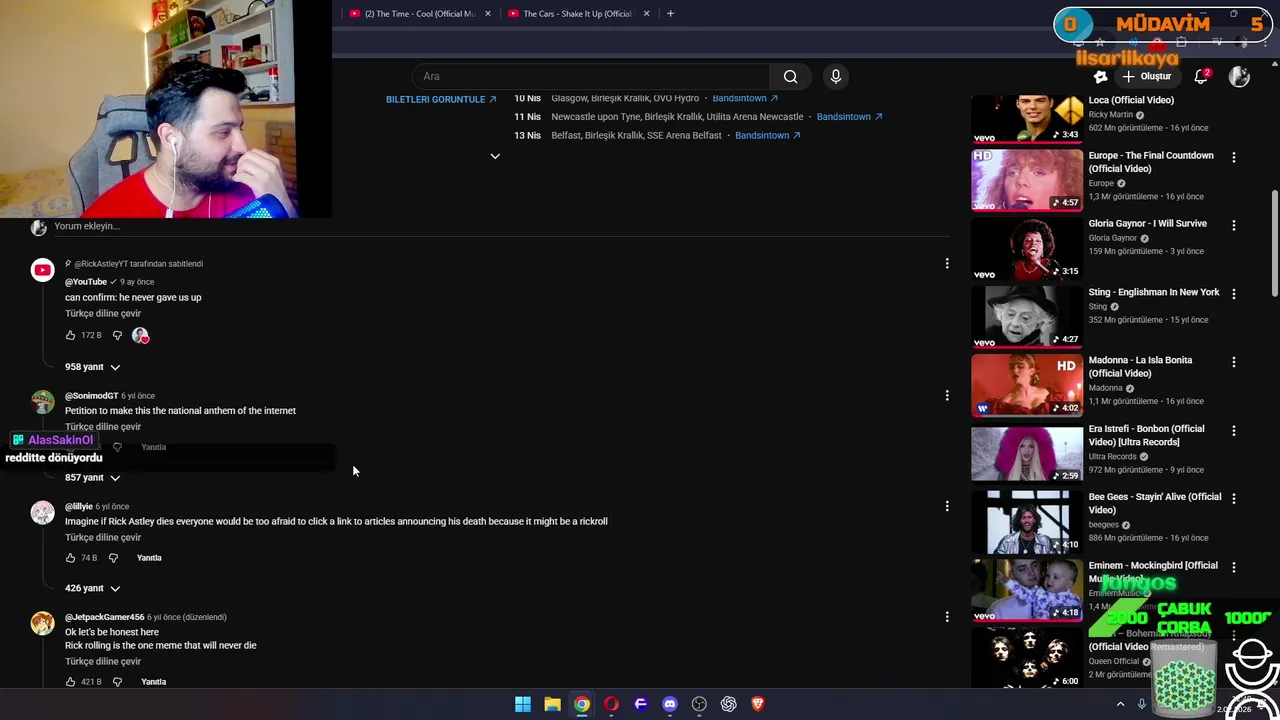Like the @YouTube pinned comment

(x=70, y=335)
